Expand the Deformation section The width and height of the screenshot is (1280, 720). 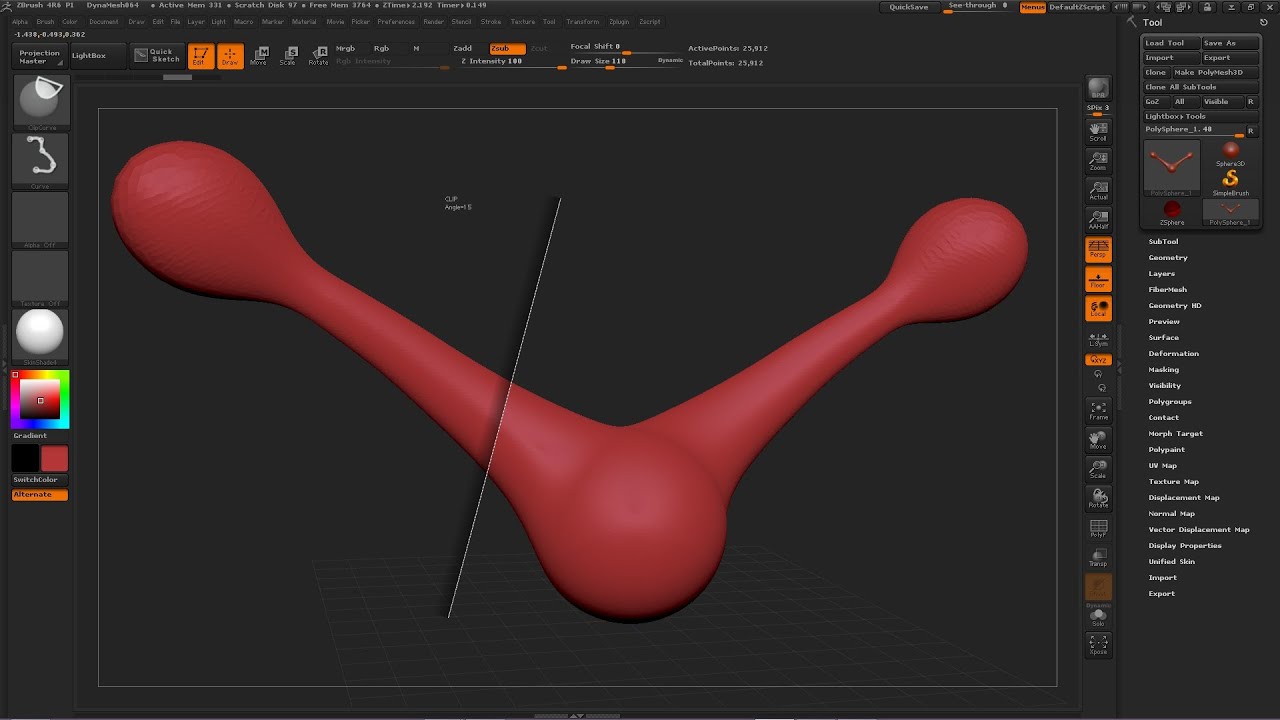tap(1174, 353)
